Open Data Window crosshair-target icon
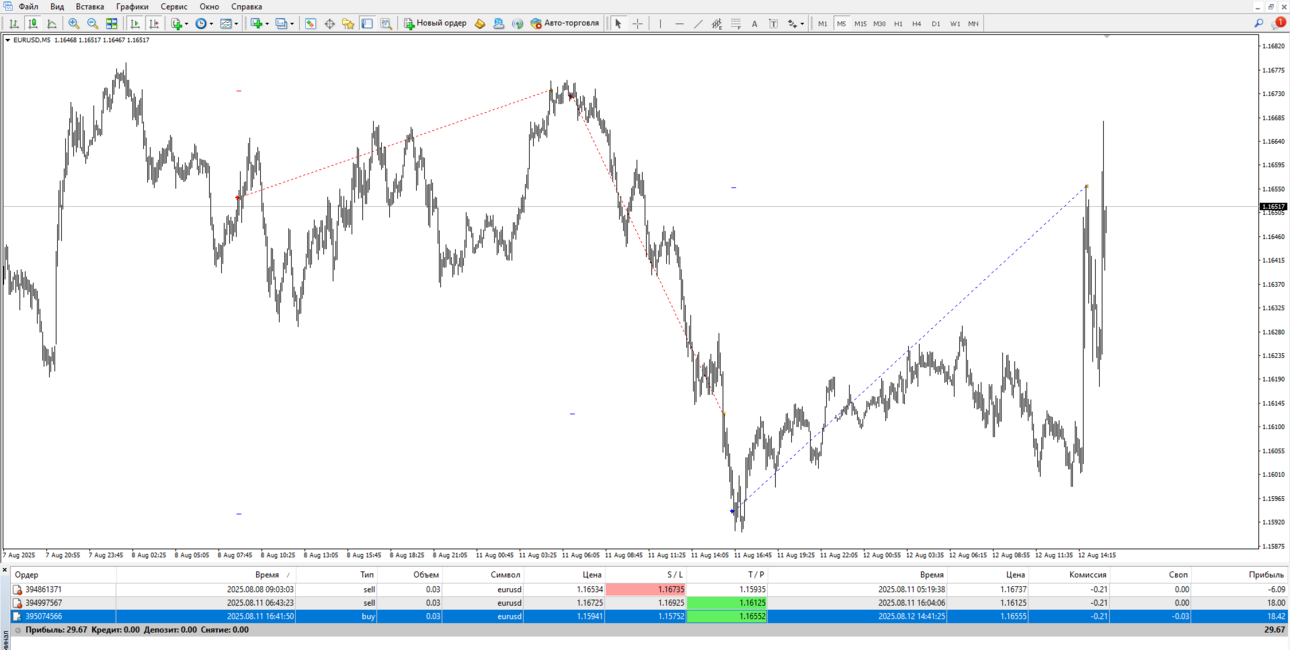 point(329,23)
